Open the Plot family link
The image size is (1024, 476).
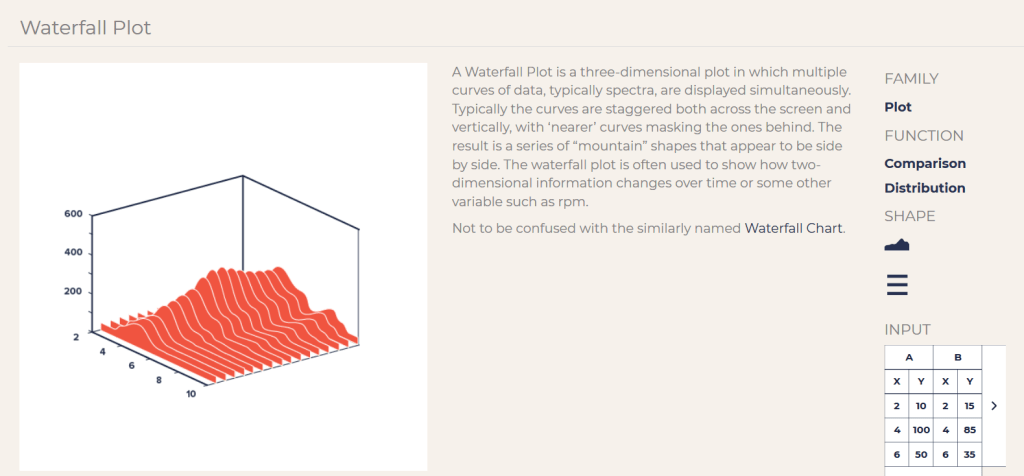click(898, 107)
